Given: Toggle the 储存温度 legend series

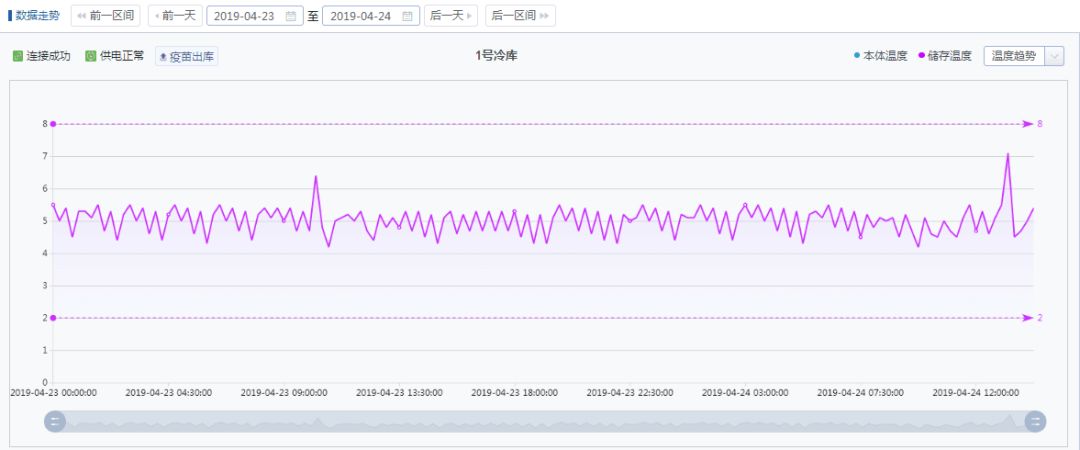Looking at the screenshot, I should (x=944, y=56).
